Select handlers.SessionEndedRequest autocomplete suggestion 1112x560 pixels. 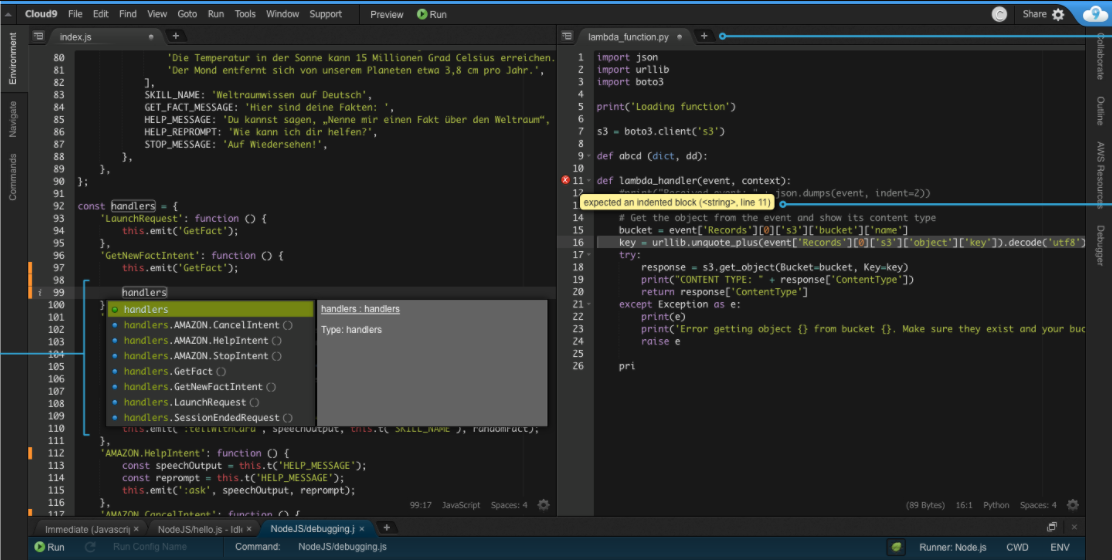(x=211, y=418)
